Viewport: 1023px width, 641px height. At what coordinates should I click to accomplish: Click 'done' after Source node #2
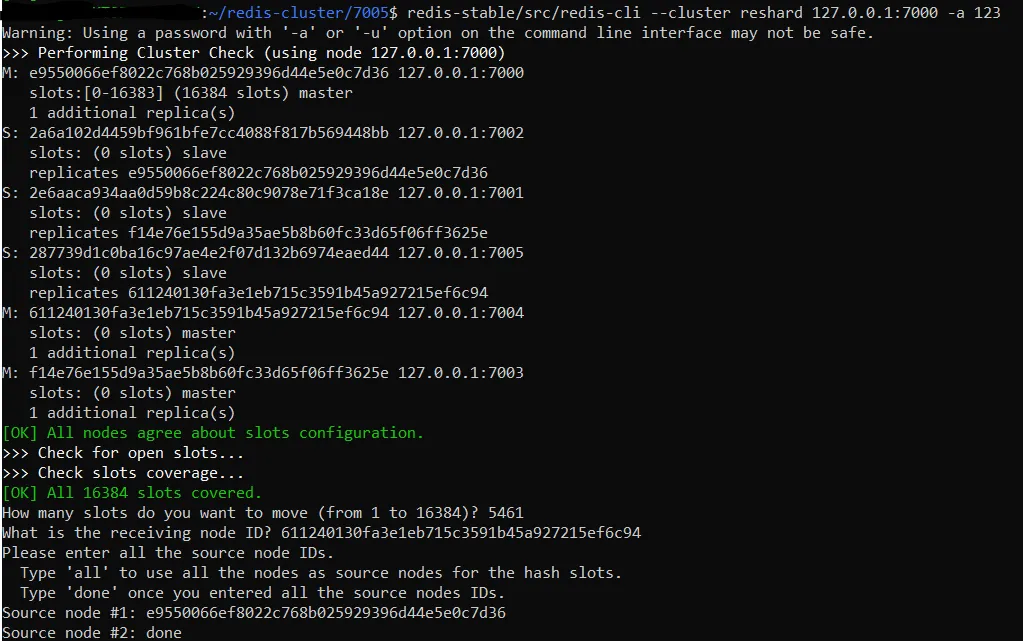164,633
